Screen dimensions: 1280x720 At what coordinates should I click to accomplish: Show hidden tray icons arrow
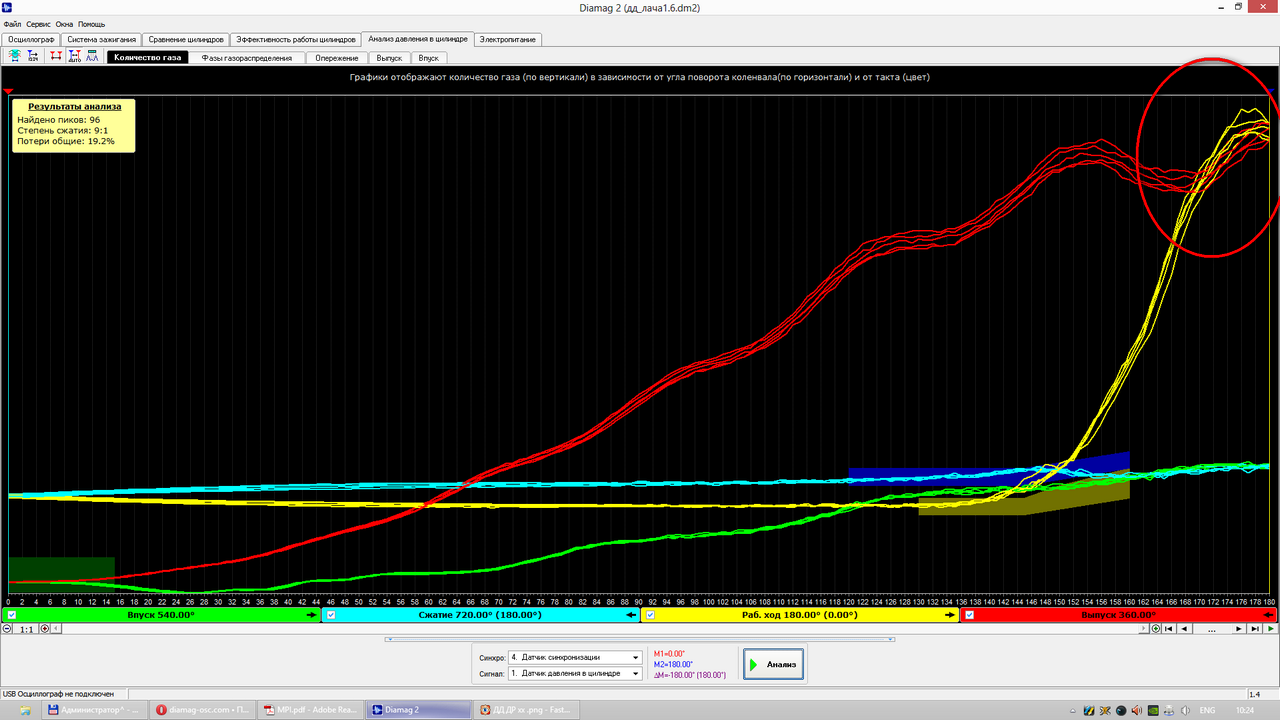(x=1073, y=710)
